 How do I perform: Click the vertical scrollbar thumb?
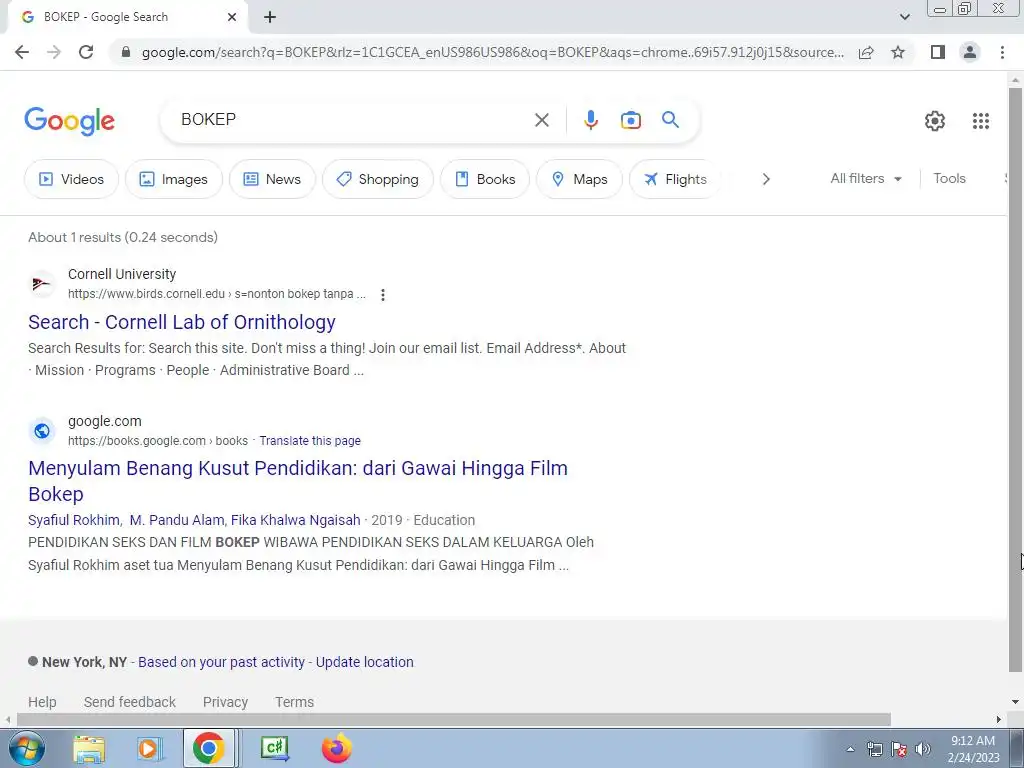[x=1015, y=379]
